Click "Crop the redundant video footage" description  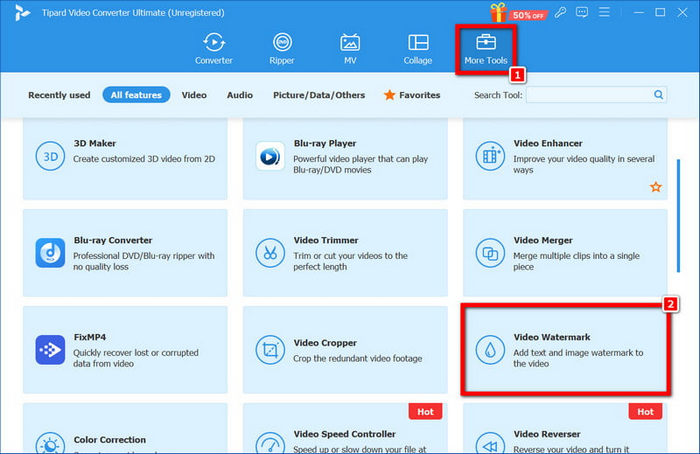coord(358,358)
